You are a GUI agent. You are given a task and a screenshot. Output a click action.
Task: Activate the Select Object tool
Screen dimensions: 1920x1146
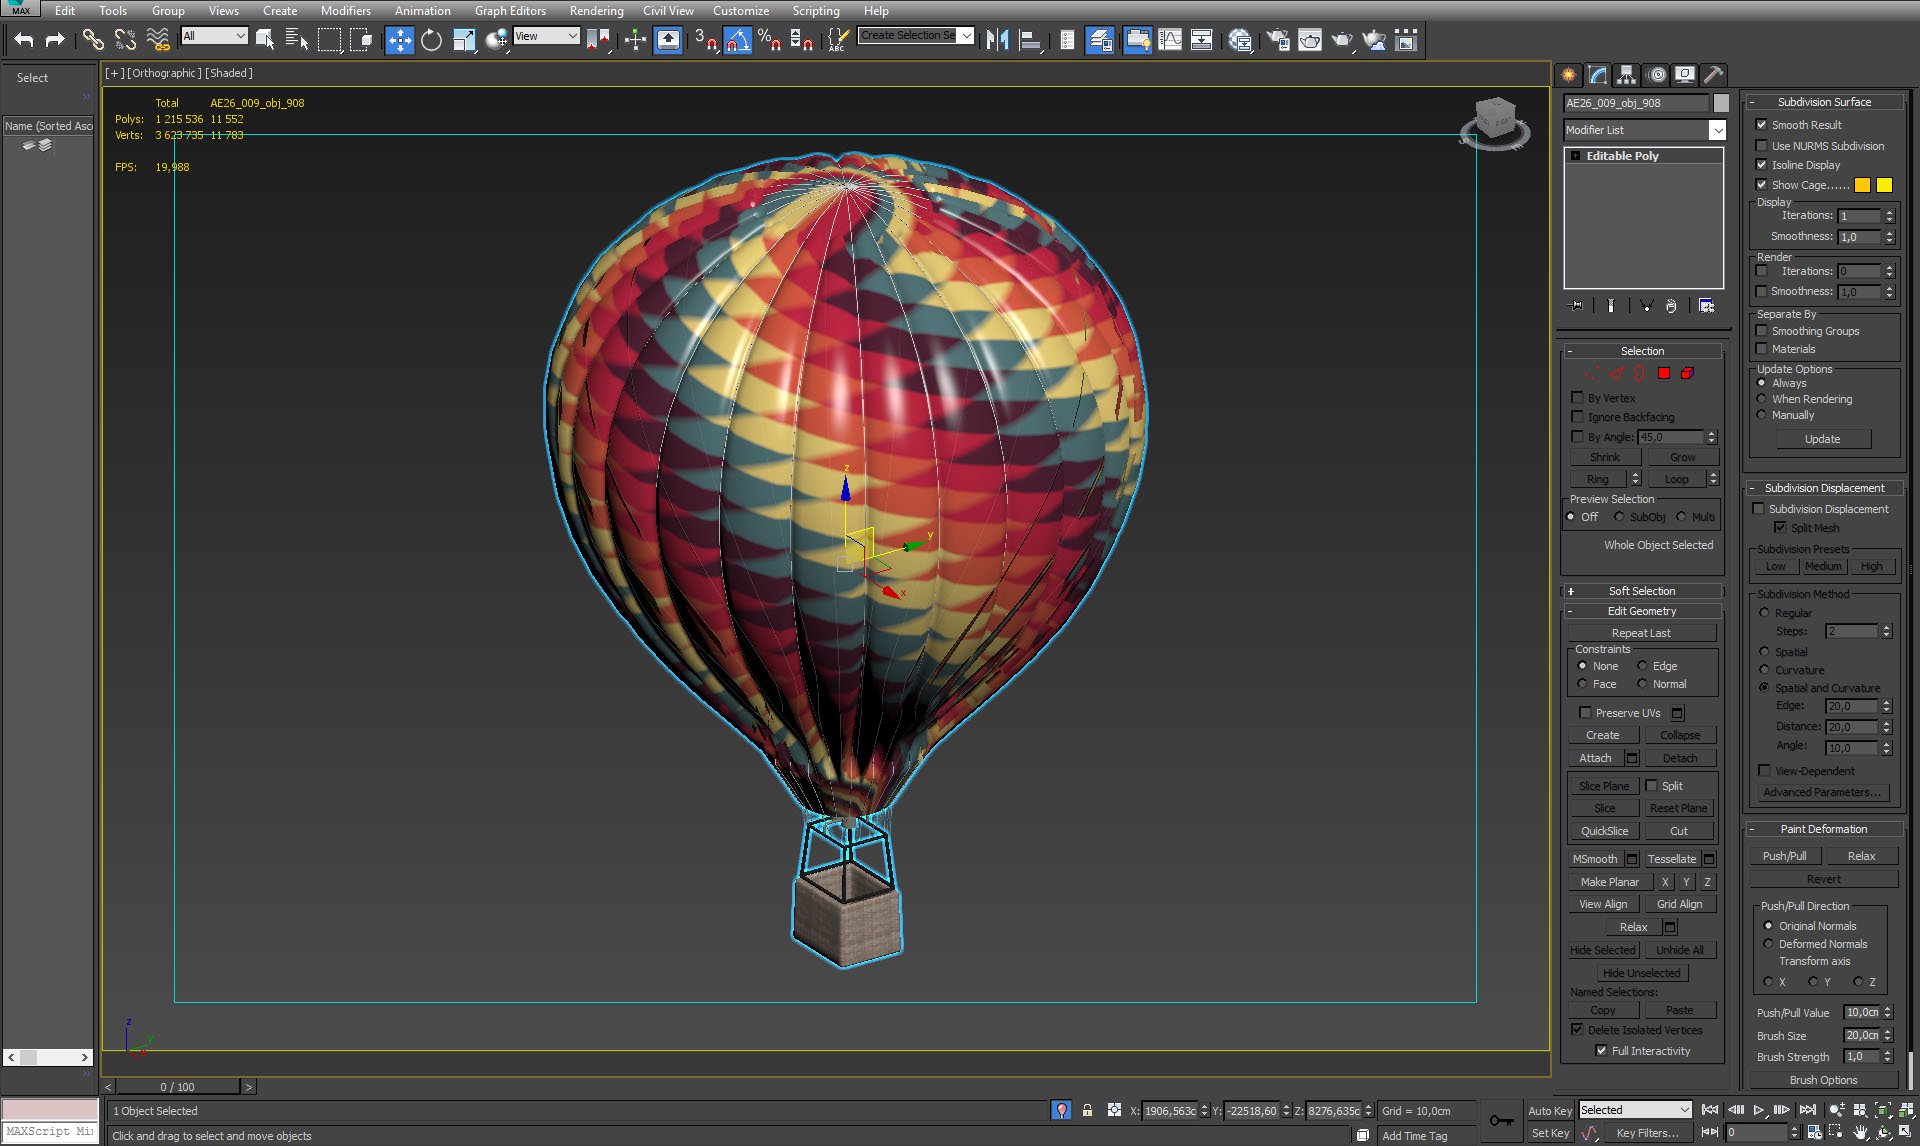(265, 40)
